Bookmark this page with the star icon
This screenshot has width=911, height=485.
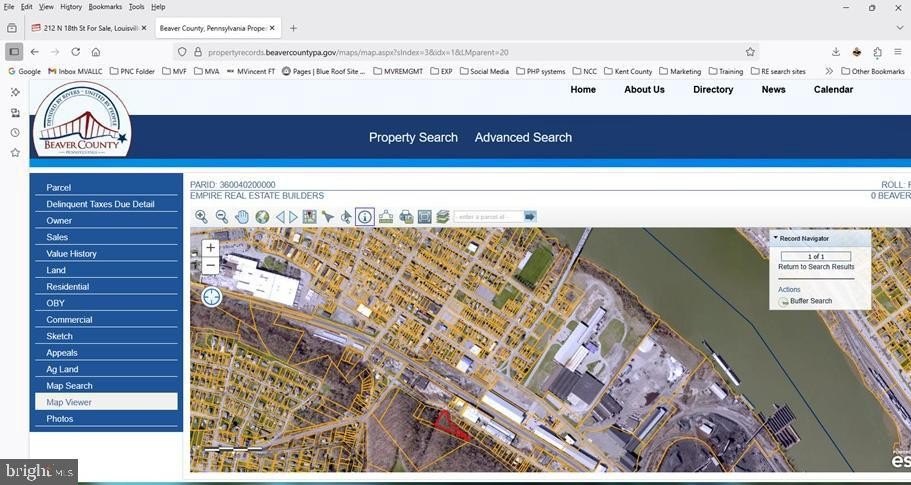coord(750,52)
